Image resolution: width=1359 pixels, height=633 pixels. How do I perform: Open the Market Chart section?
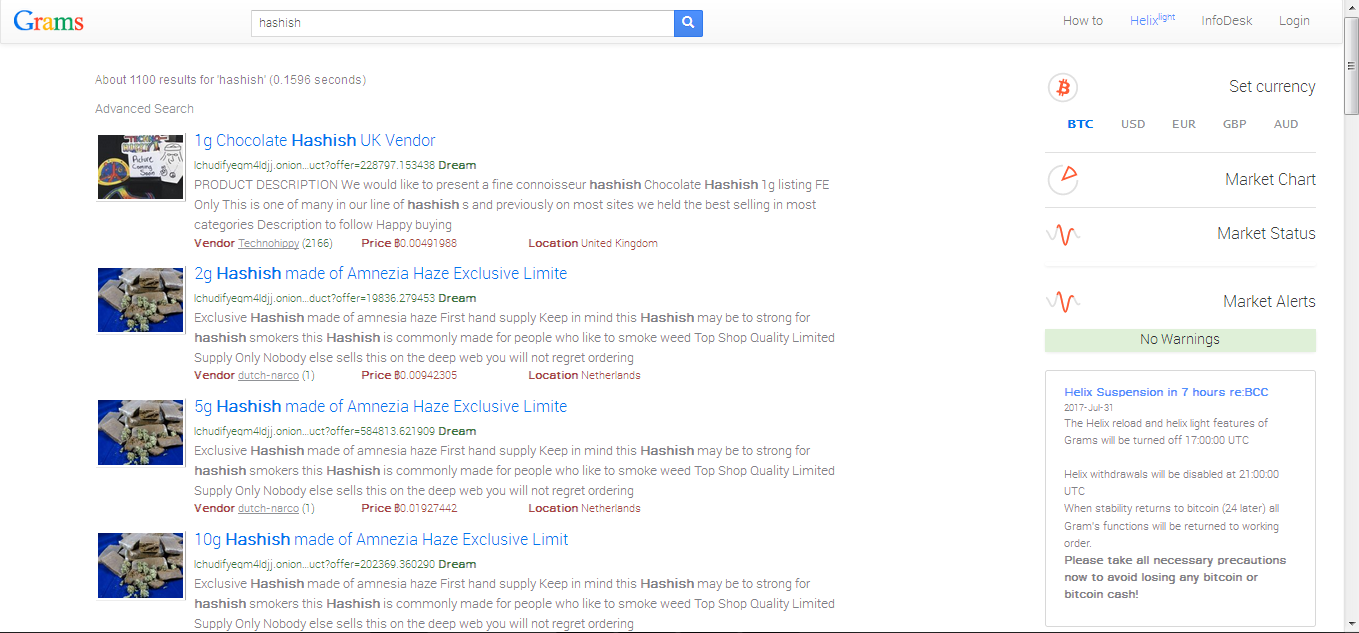click(1270, 180)
